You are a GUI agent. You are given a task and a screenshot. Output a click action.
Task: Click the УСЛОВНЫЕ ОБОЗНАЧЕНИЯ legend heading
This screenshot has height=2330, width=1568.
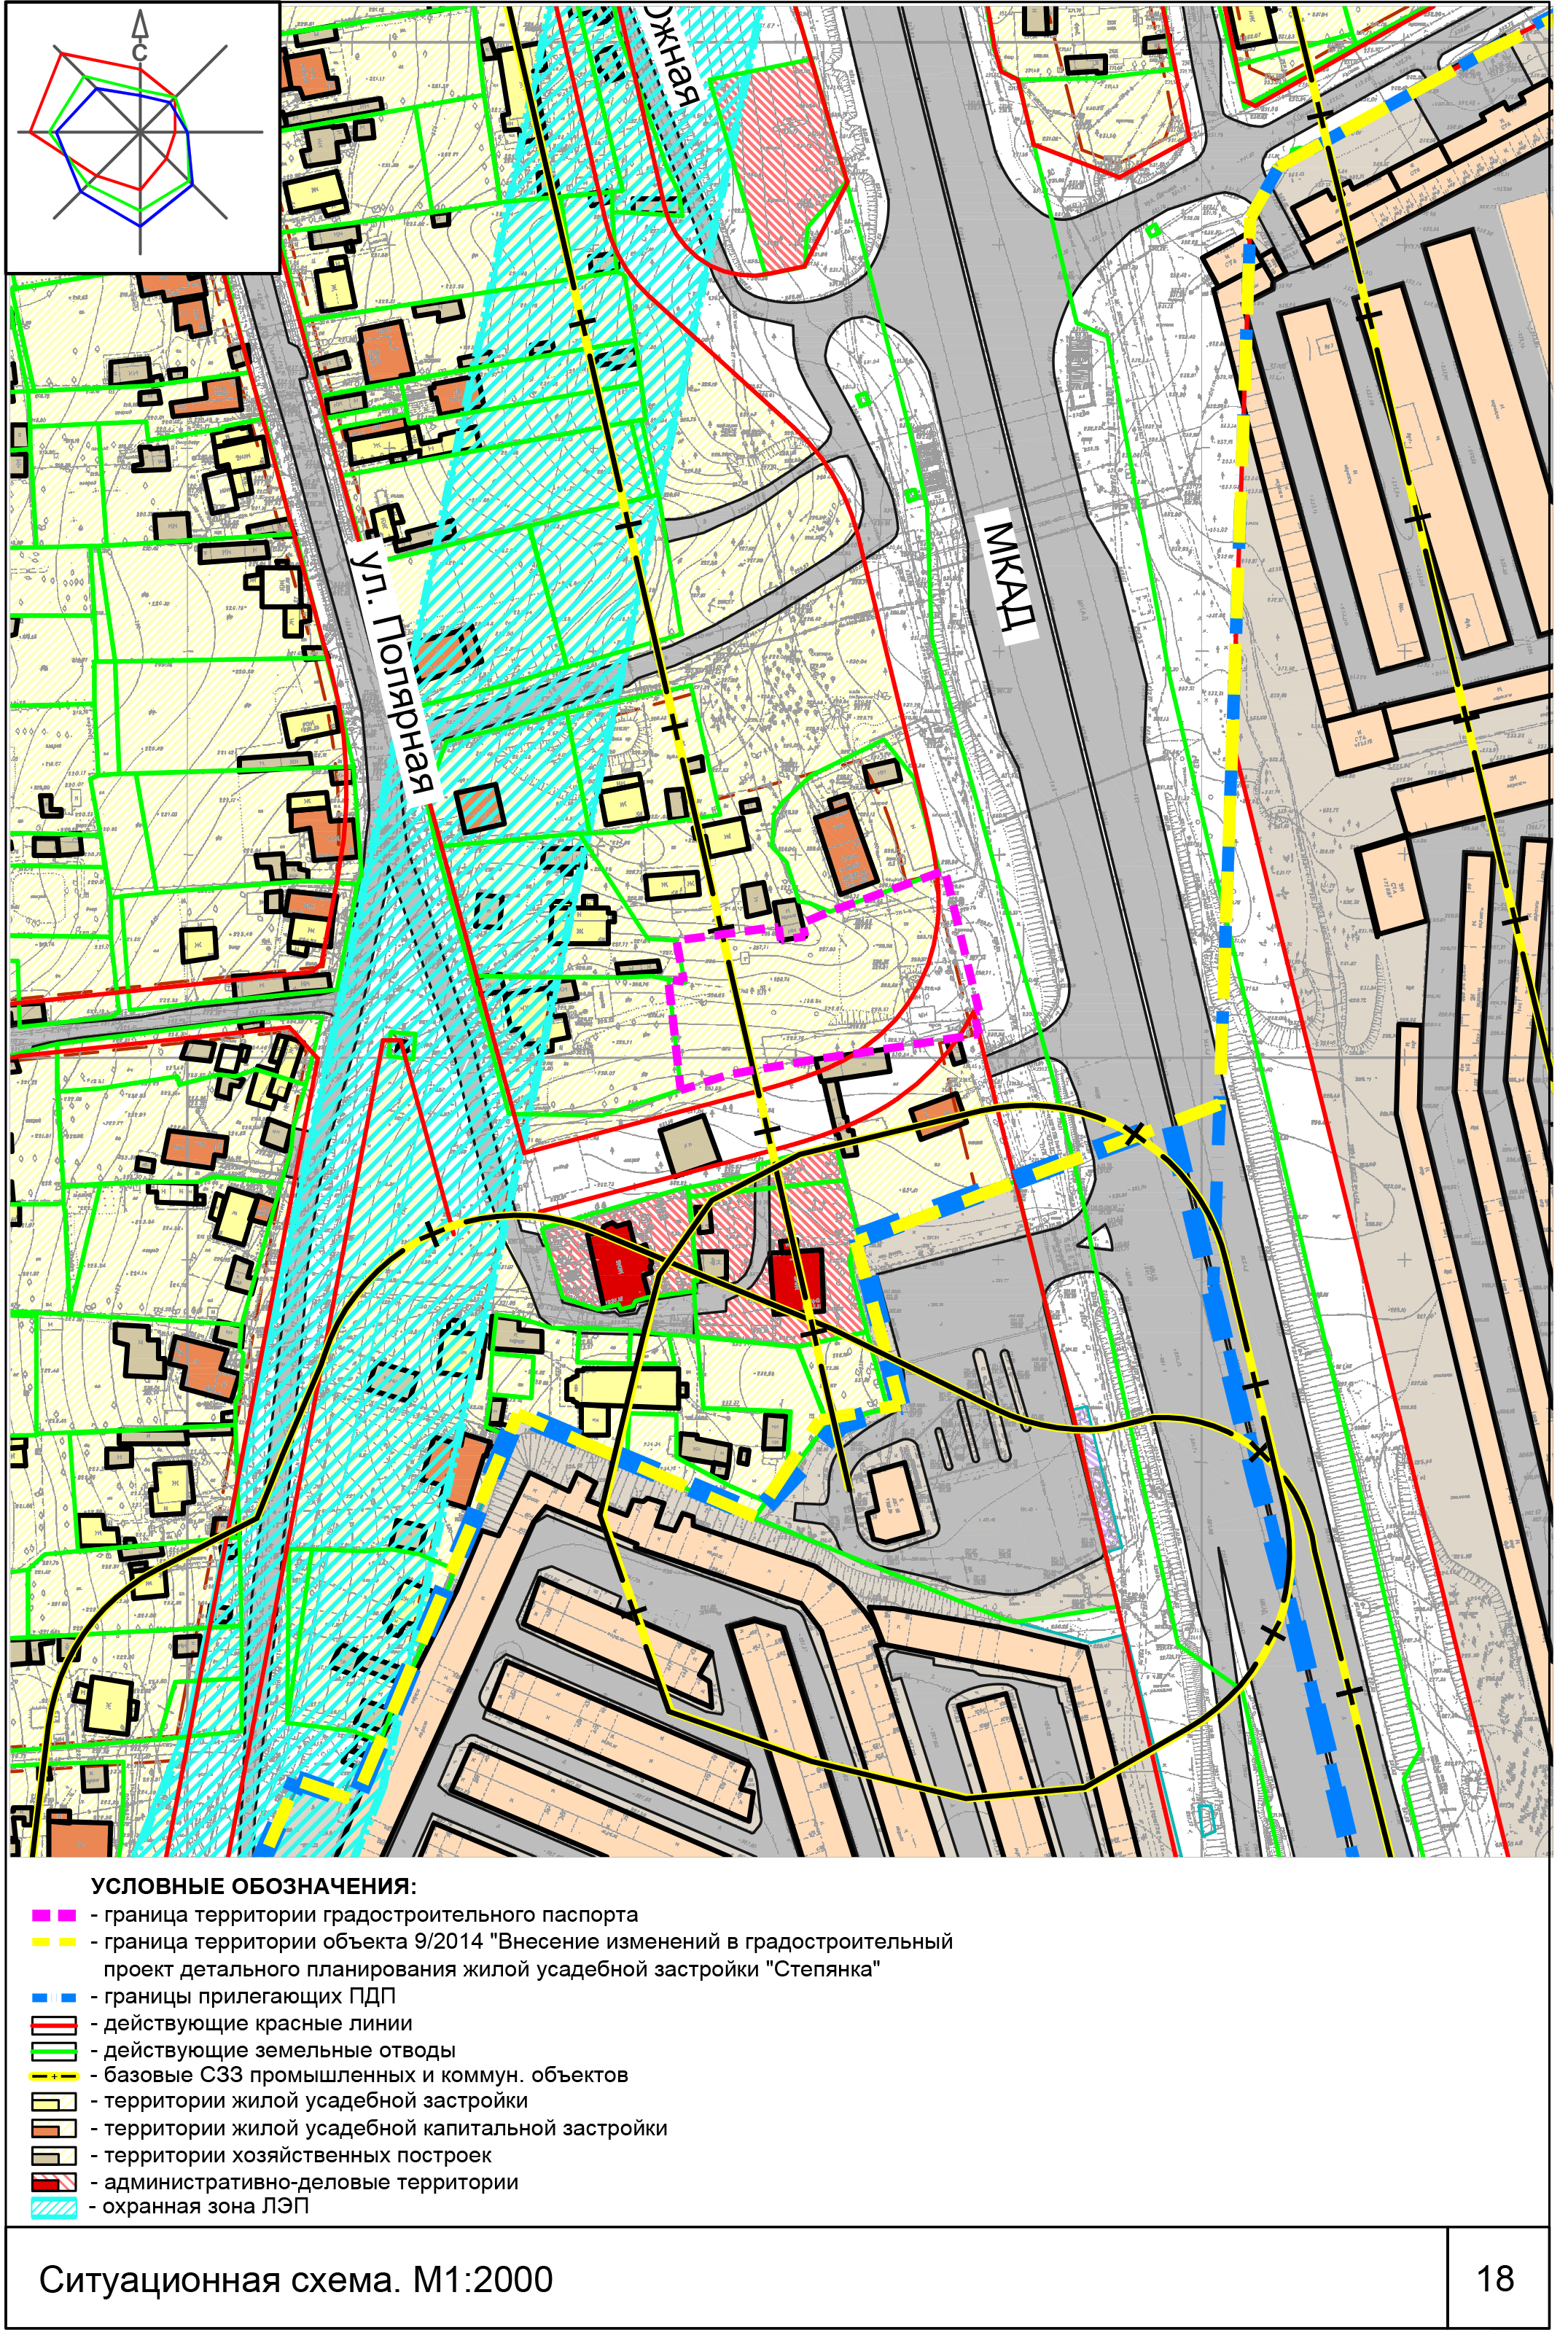[253, 1887]
